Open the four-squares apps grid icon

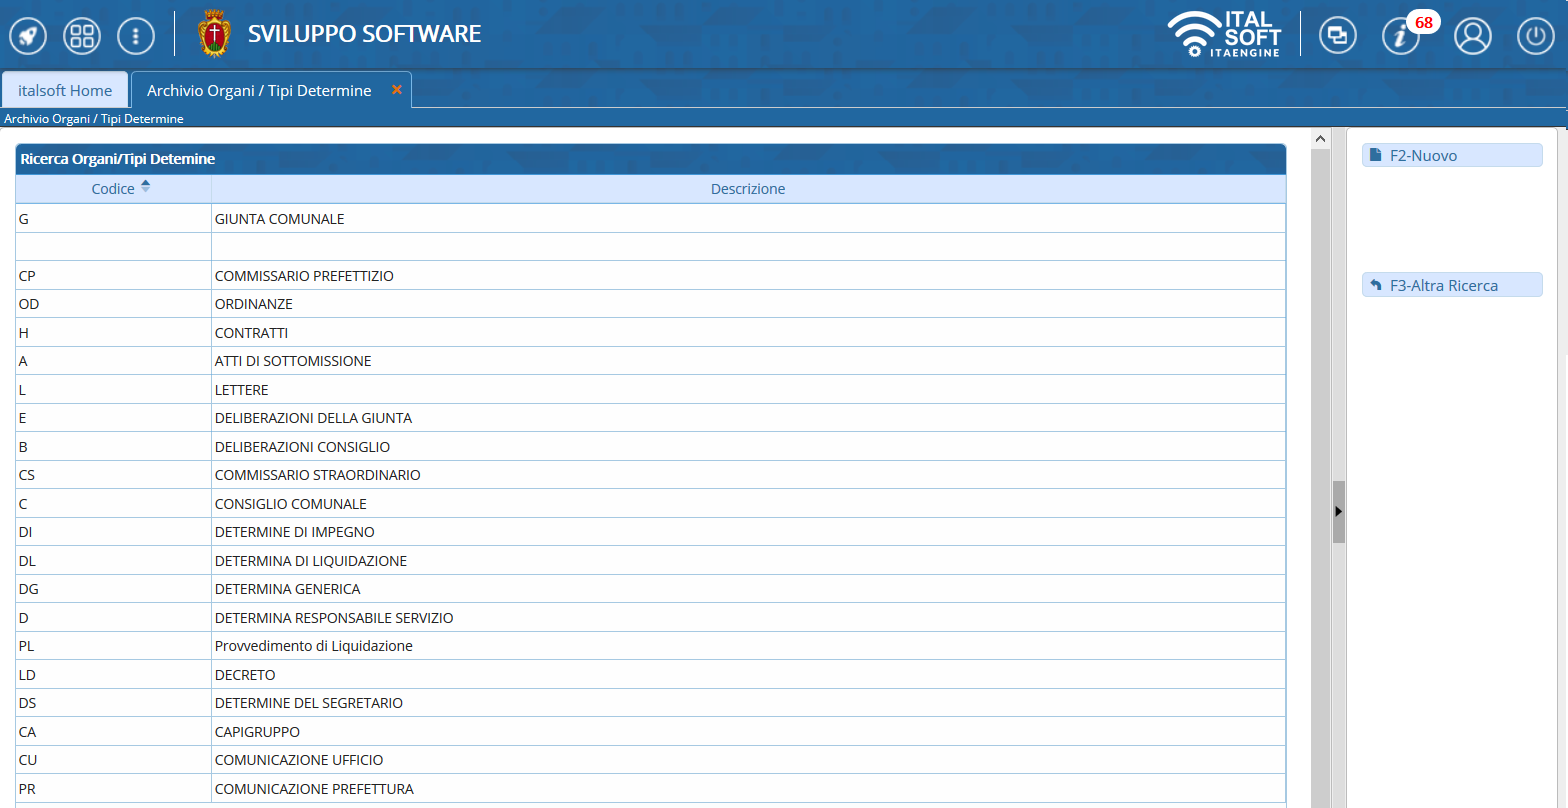tap(82, 36)
